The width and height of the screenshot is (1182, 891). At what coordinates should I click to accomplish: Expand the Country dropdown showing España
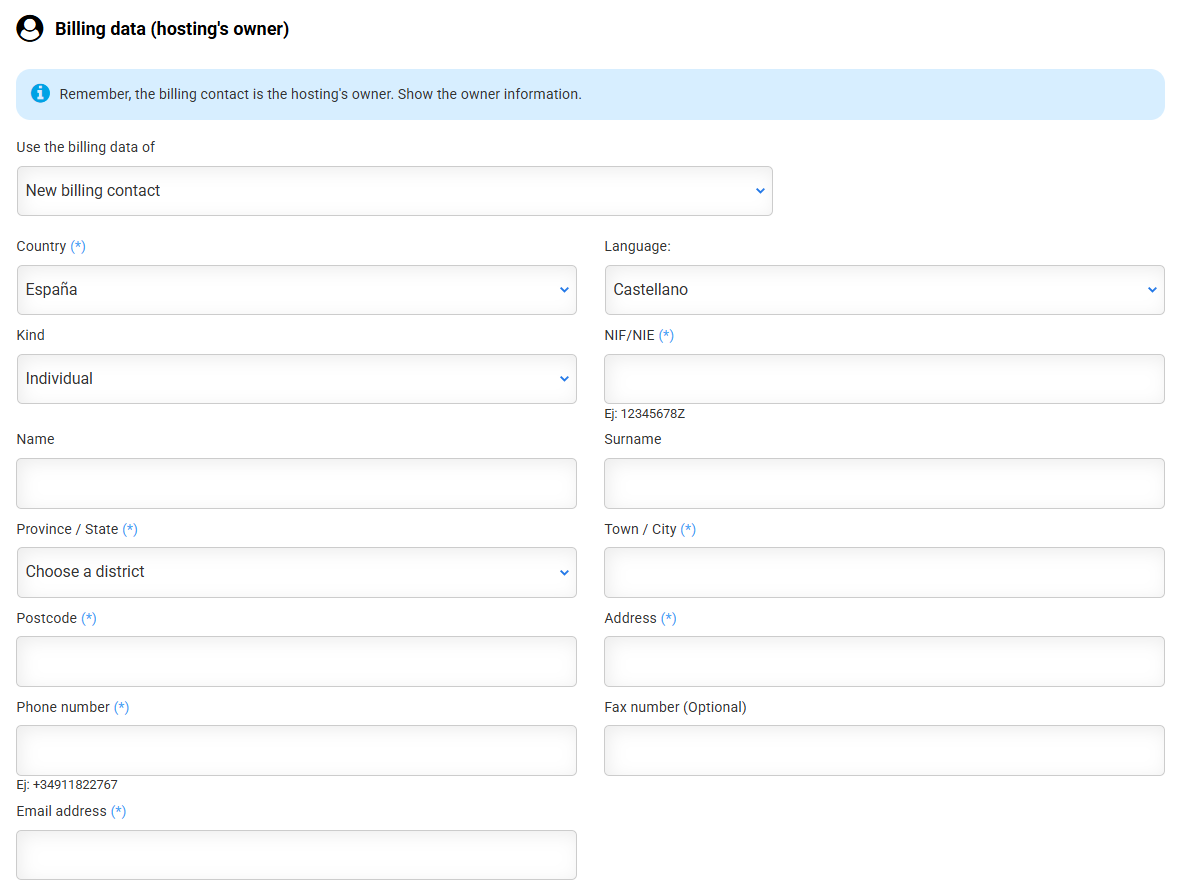point(296,290)
